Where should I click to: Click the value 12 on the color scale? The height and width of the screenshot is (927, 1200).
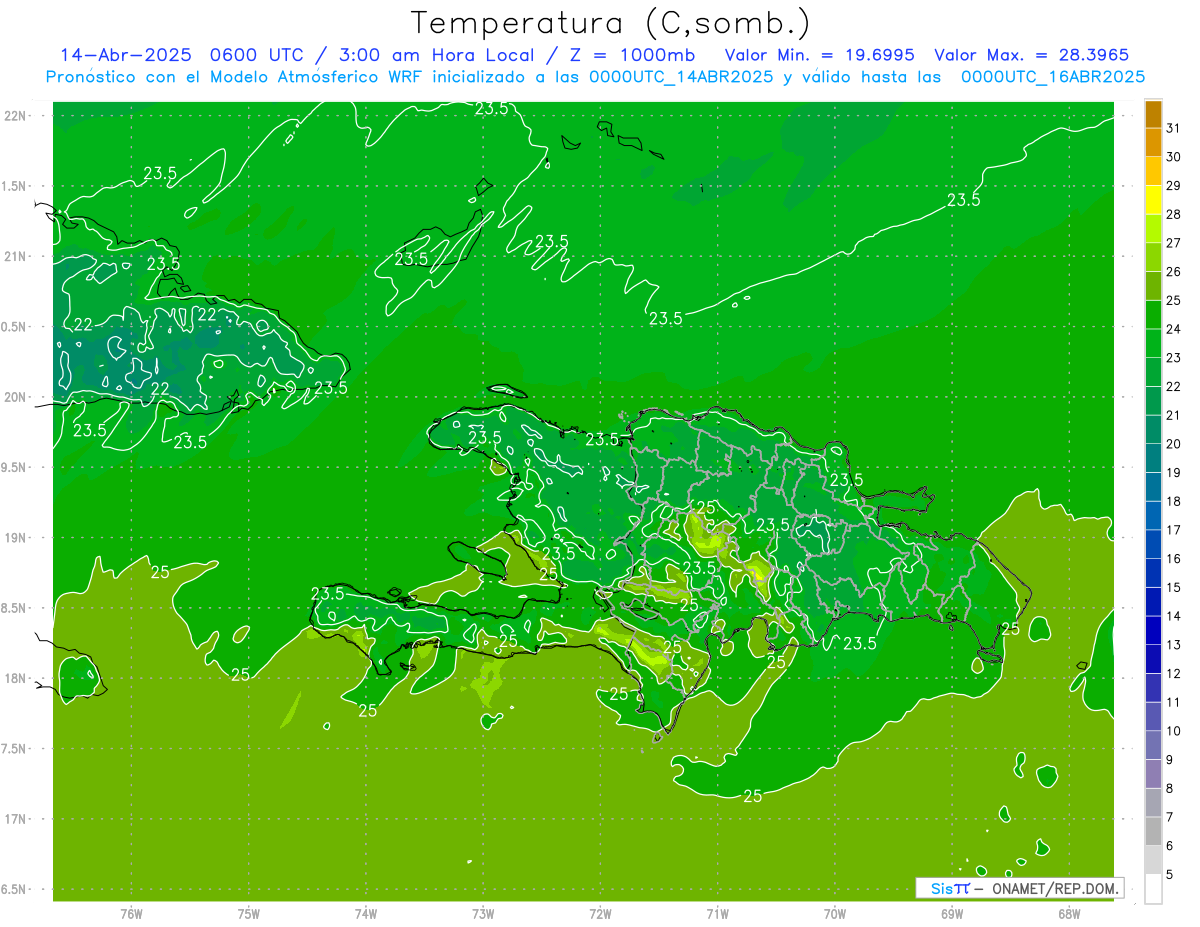tap(1174, 674)
